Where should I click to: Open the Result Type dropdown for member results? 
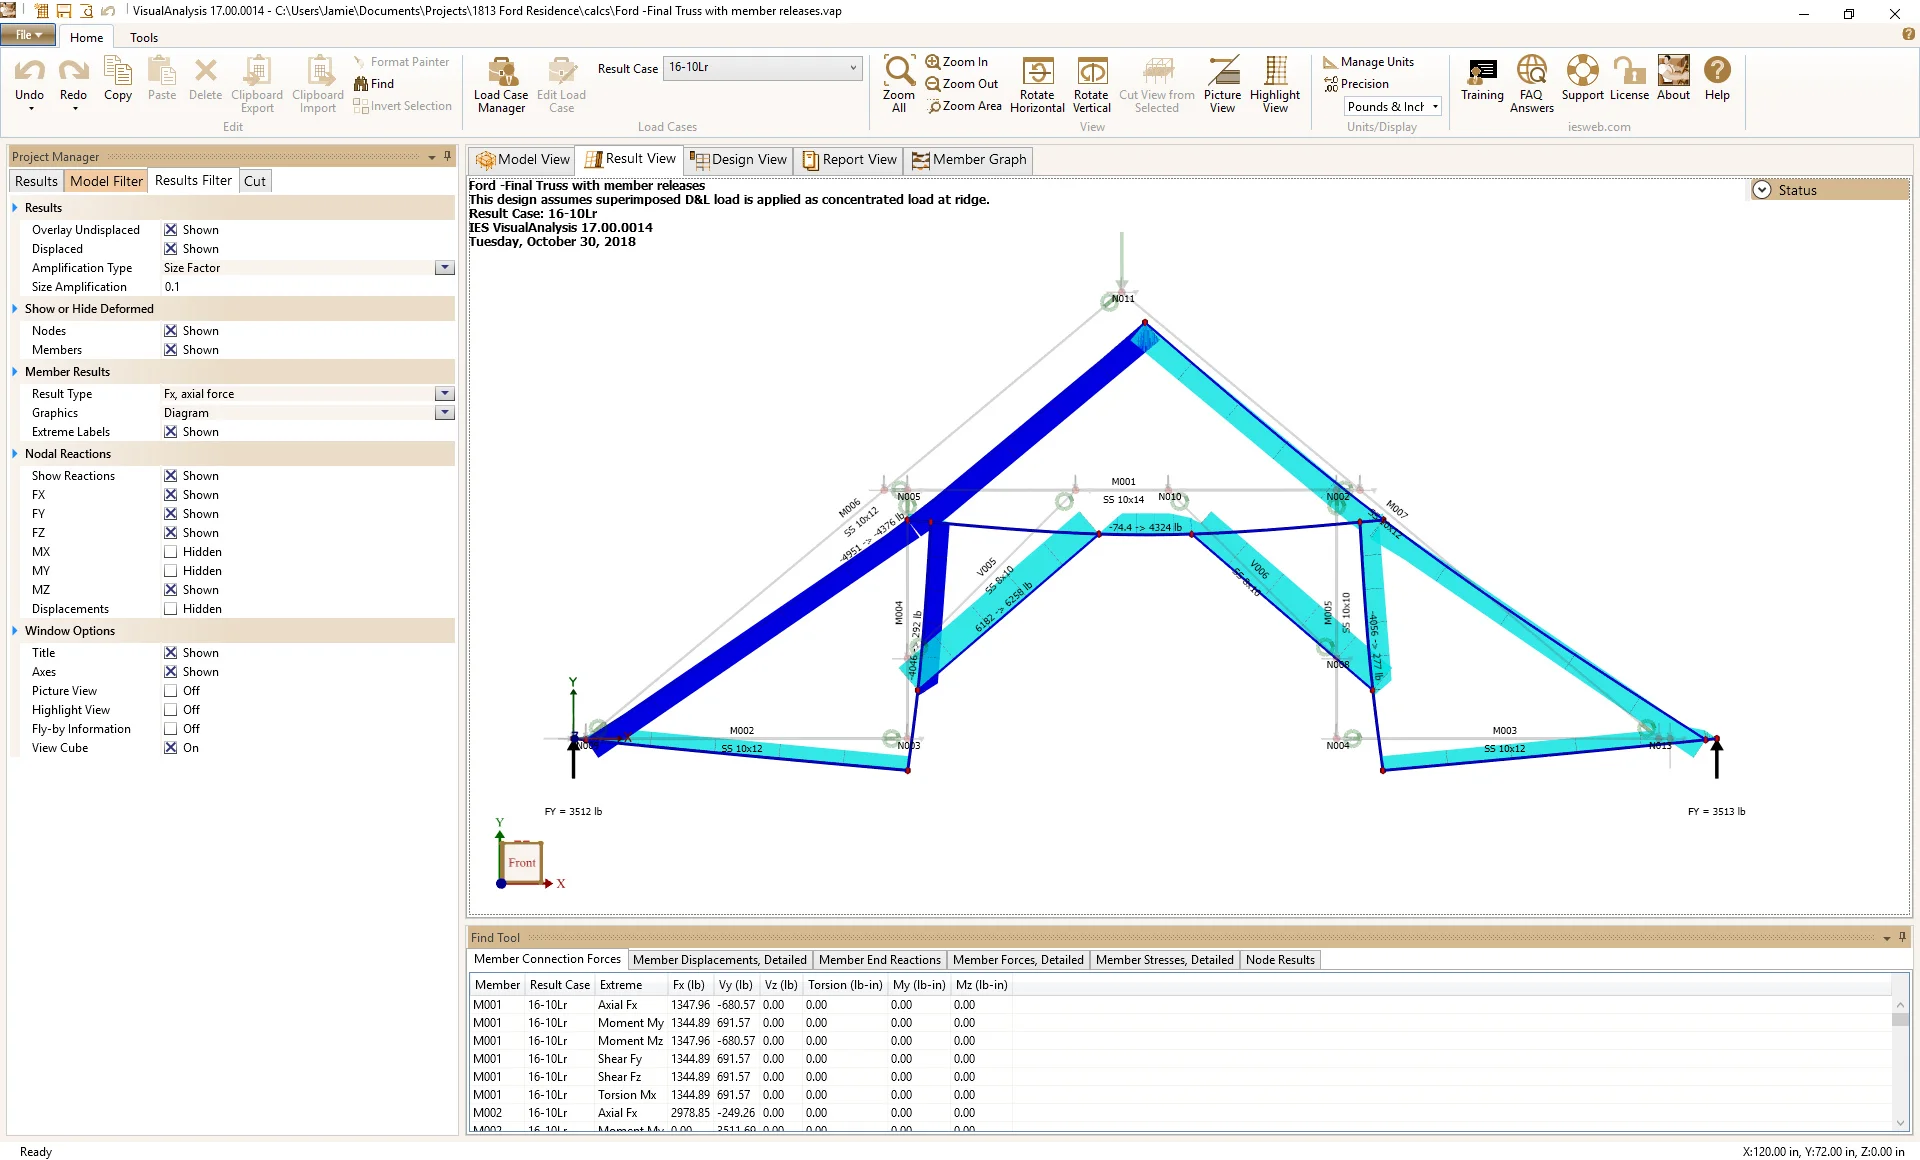[x=443, y=393]
